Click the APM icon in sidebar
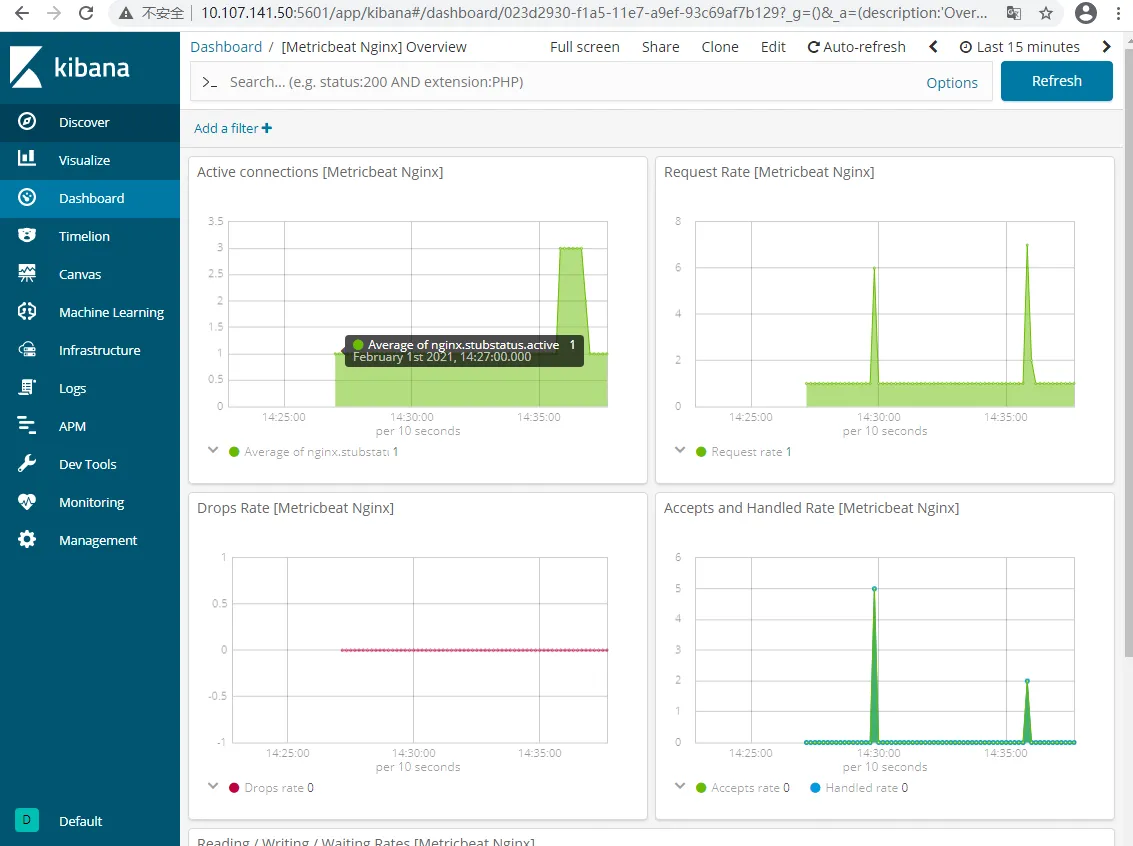This screenshot has height=846, width=1133. (x=27, y=426)
